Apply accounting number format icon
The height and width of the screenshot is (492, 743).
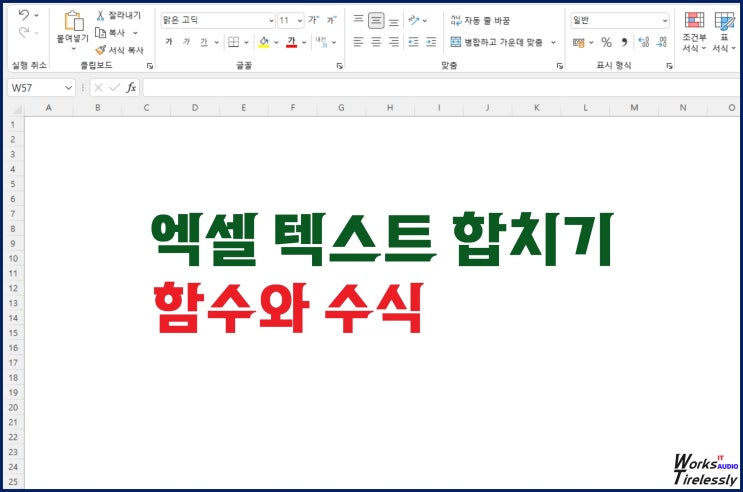click(579, 43)
